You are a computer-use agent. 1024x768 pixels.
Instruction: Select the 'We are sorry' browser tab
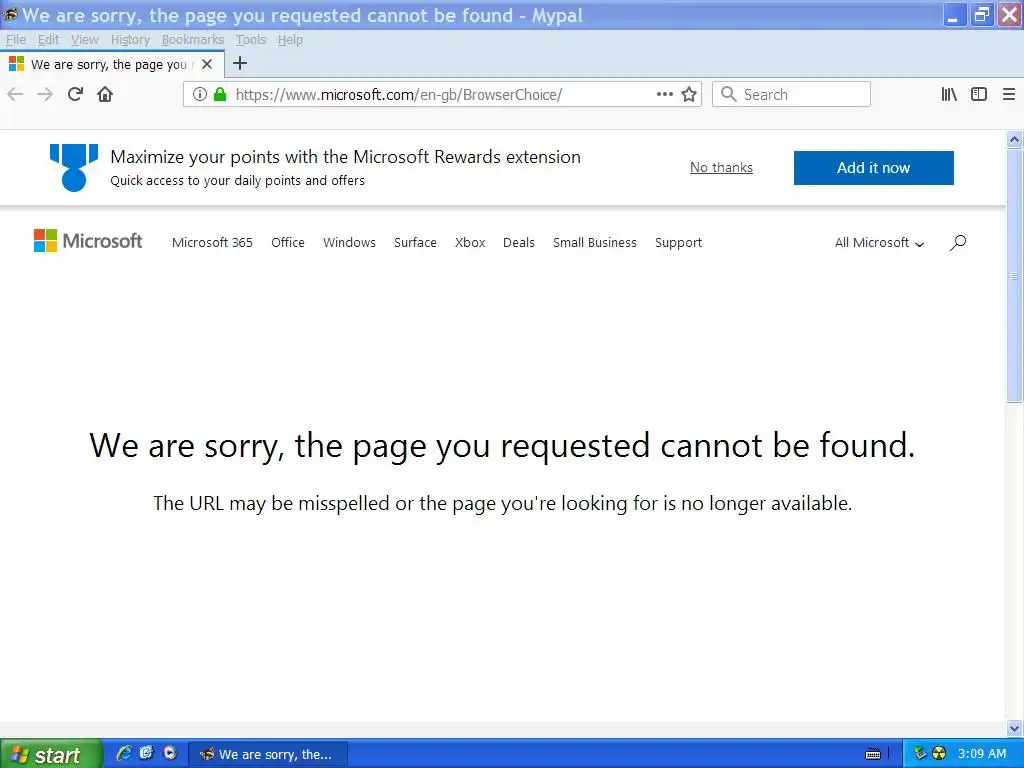(x=112, y=64)
